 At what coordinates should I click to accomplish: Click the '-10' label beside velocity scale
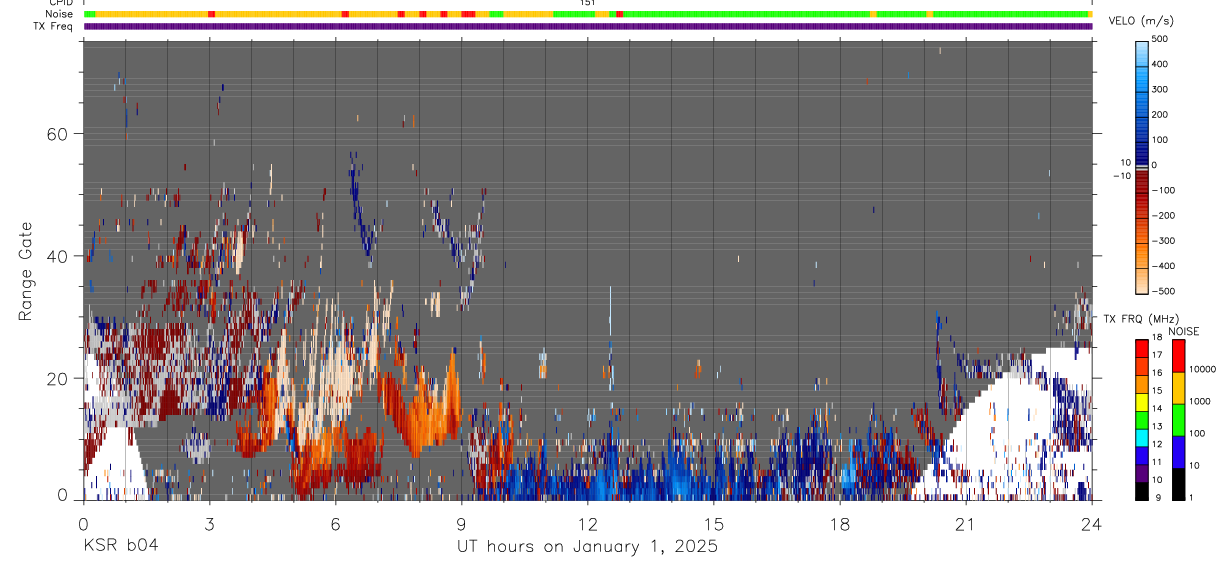click(1123, 176)
